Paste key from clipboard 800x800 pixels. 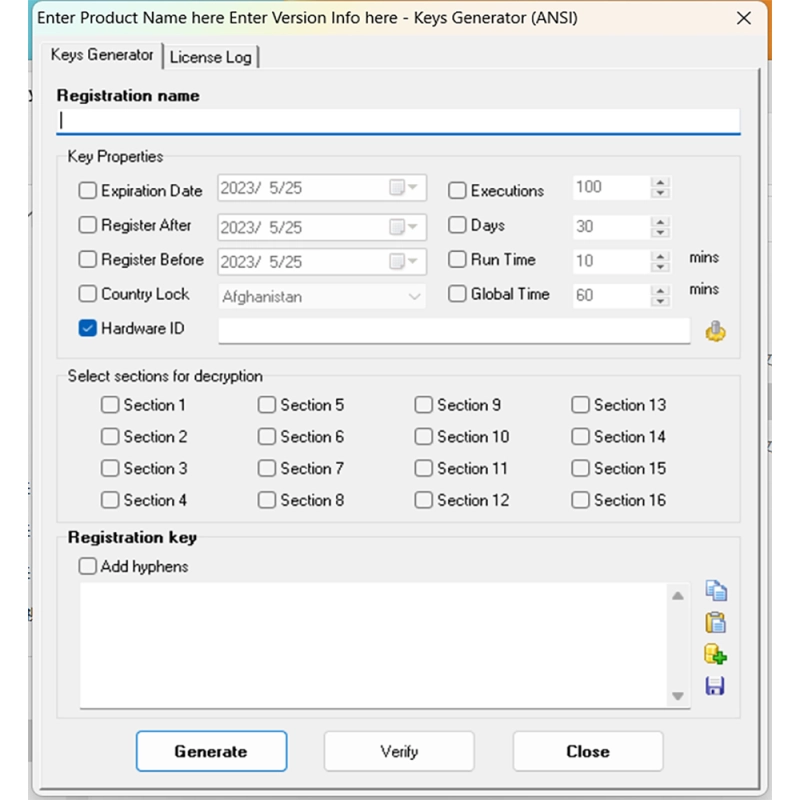click(716, 622)
